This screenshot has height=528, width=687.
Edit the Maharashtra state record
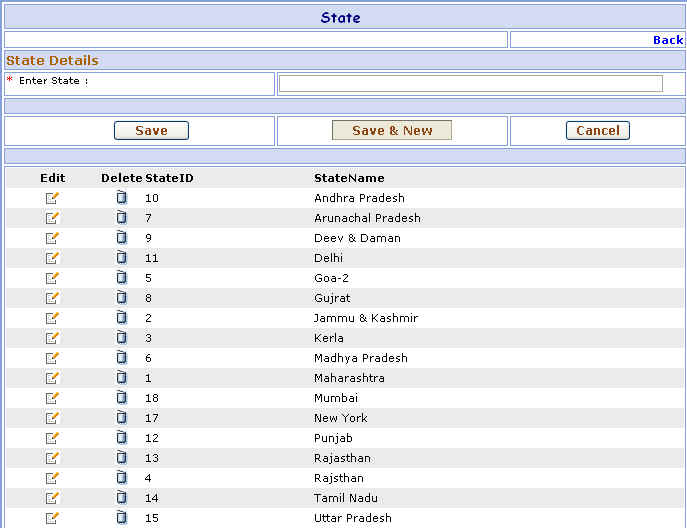[52, 378]
